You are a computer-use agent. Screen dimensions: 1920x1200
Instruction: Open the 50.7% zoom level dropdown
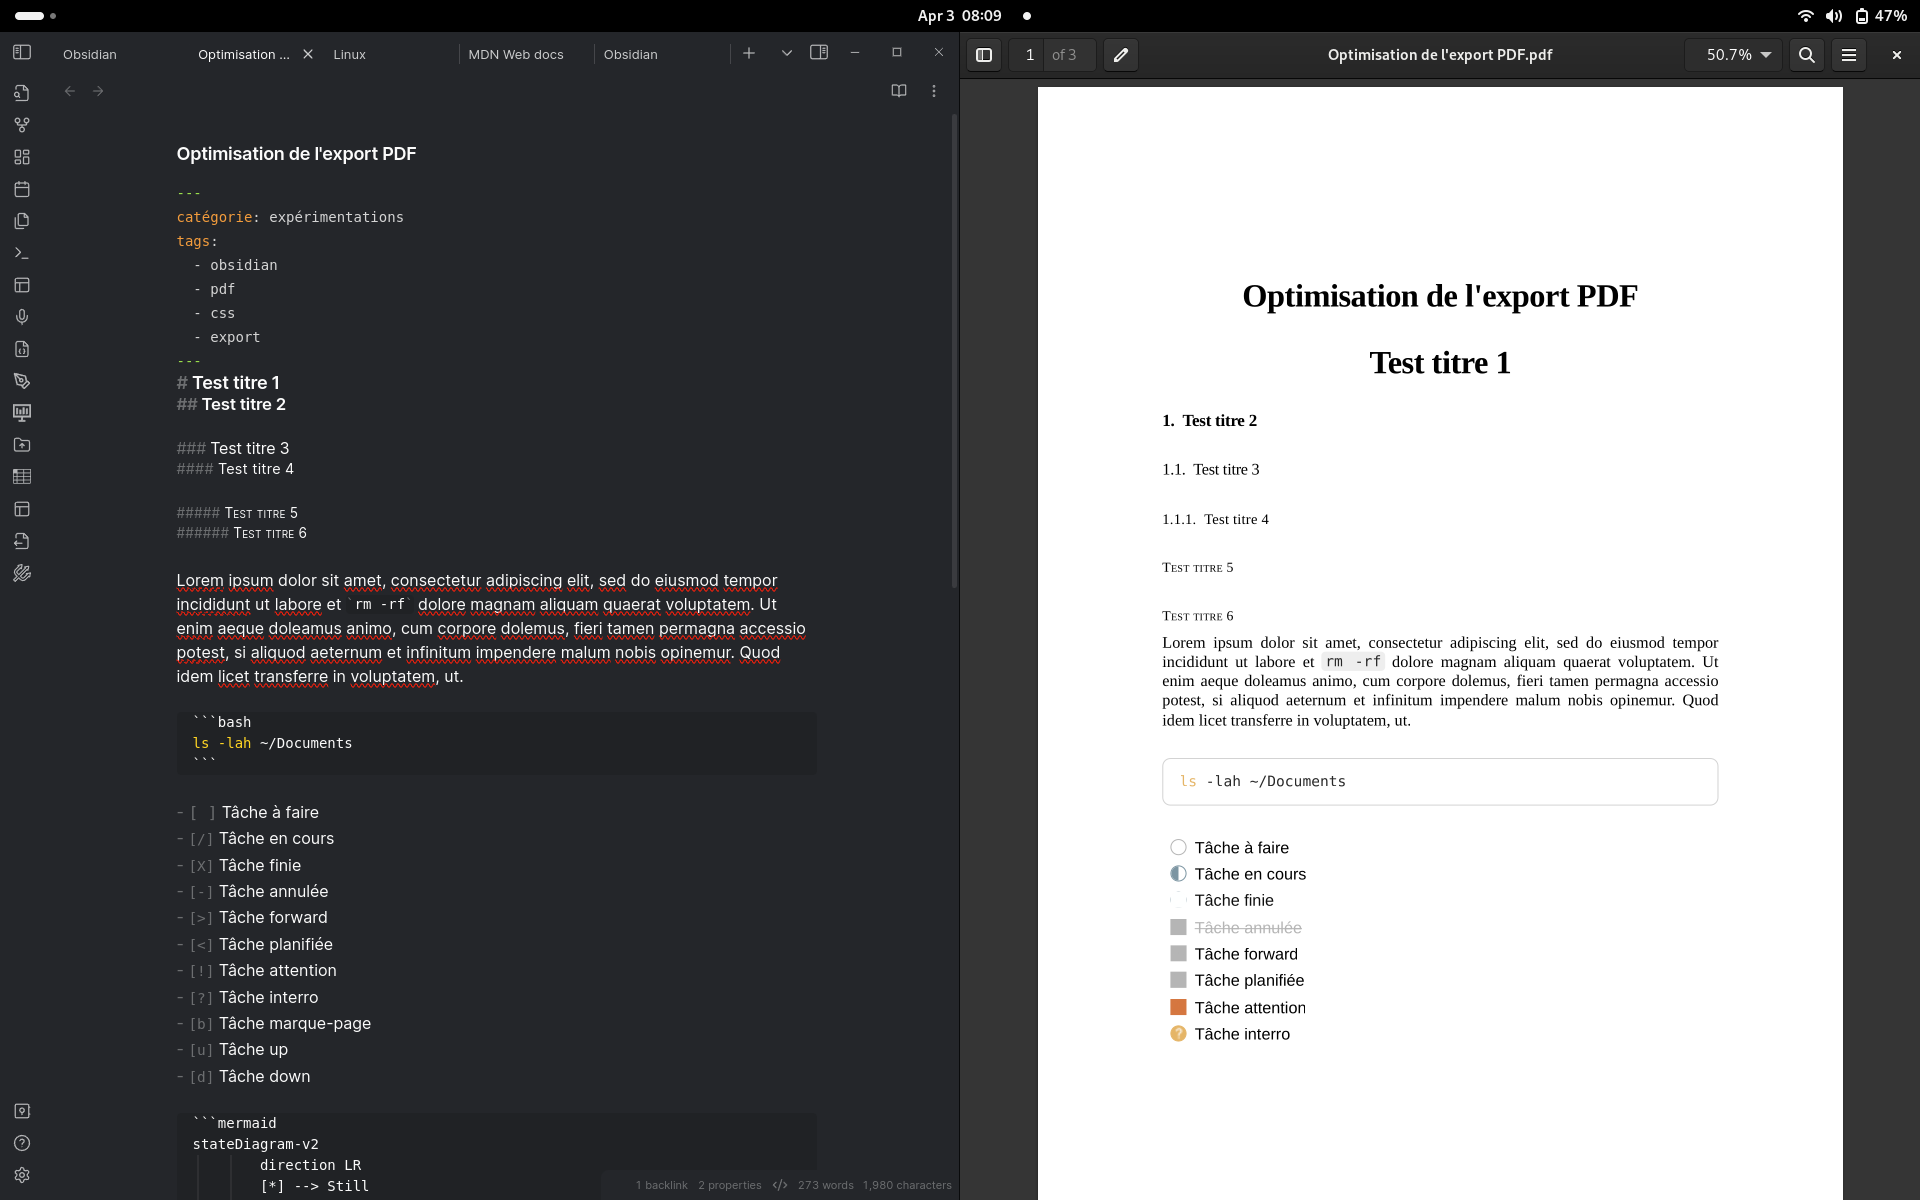(x=1733, y=55)
